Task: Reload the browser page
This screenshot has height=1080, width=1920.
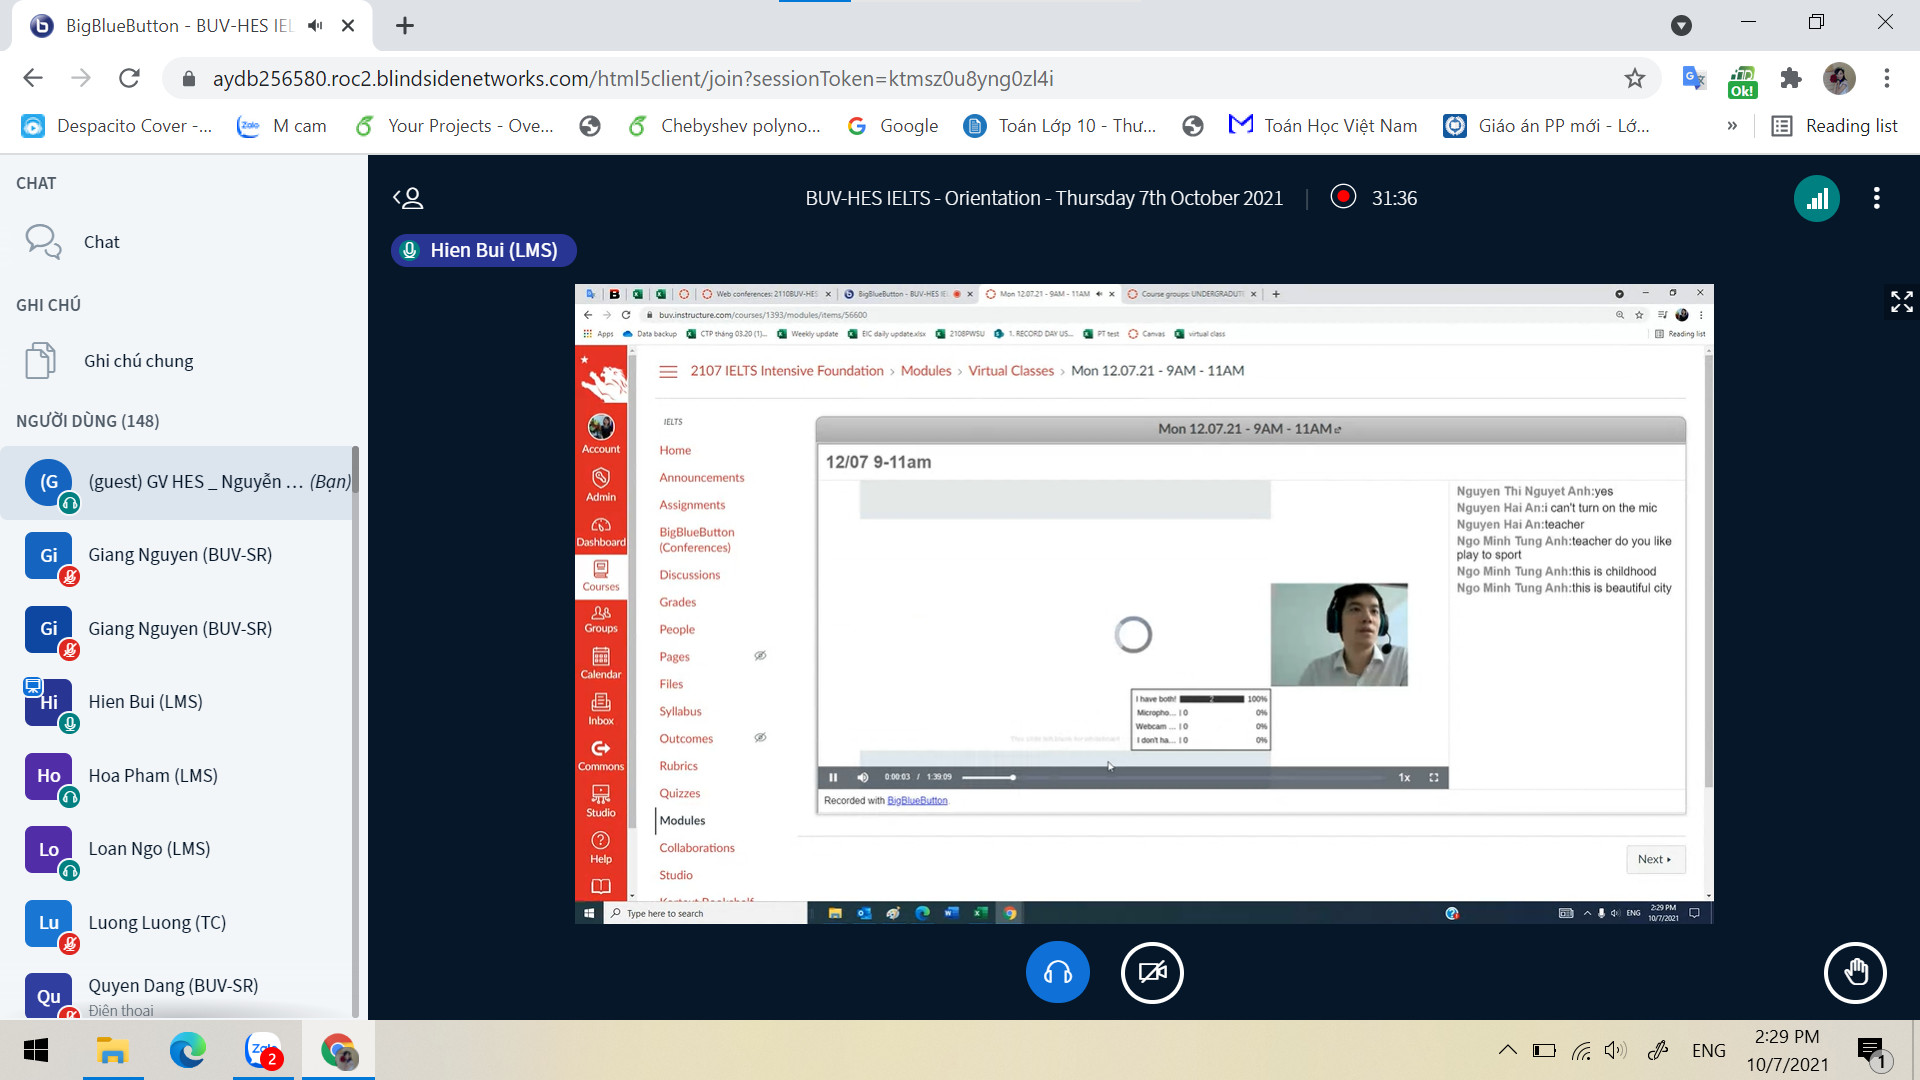Action: pyautogui.click(x=129, y=78)
